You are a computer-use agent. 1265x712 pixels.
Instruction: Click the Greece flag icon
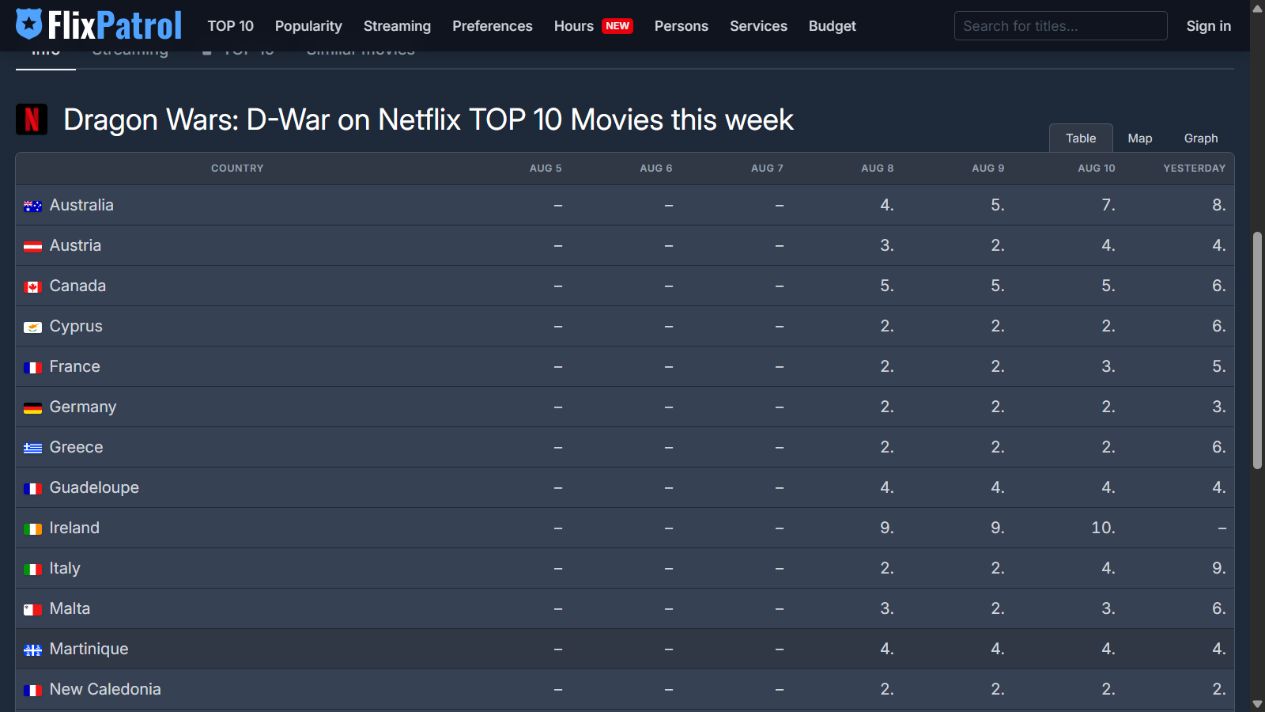33,448
